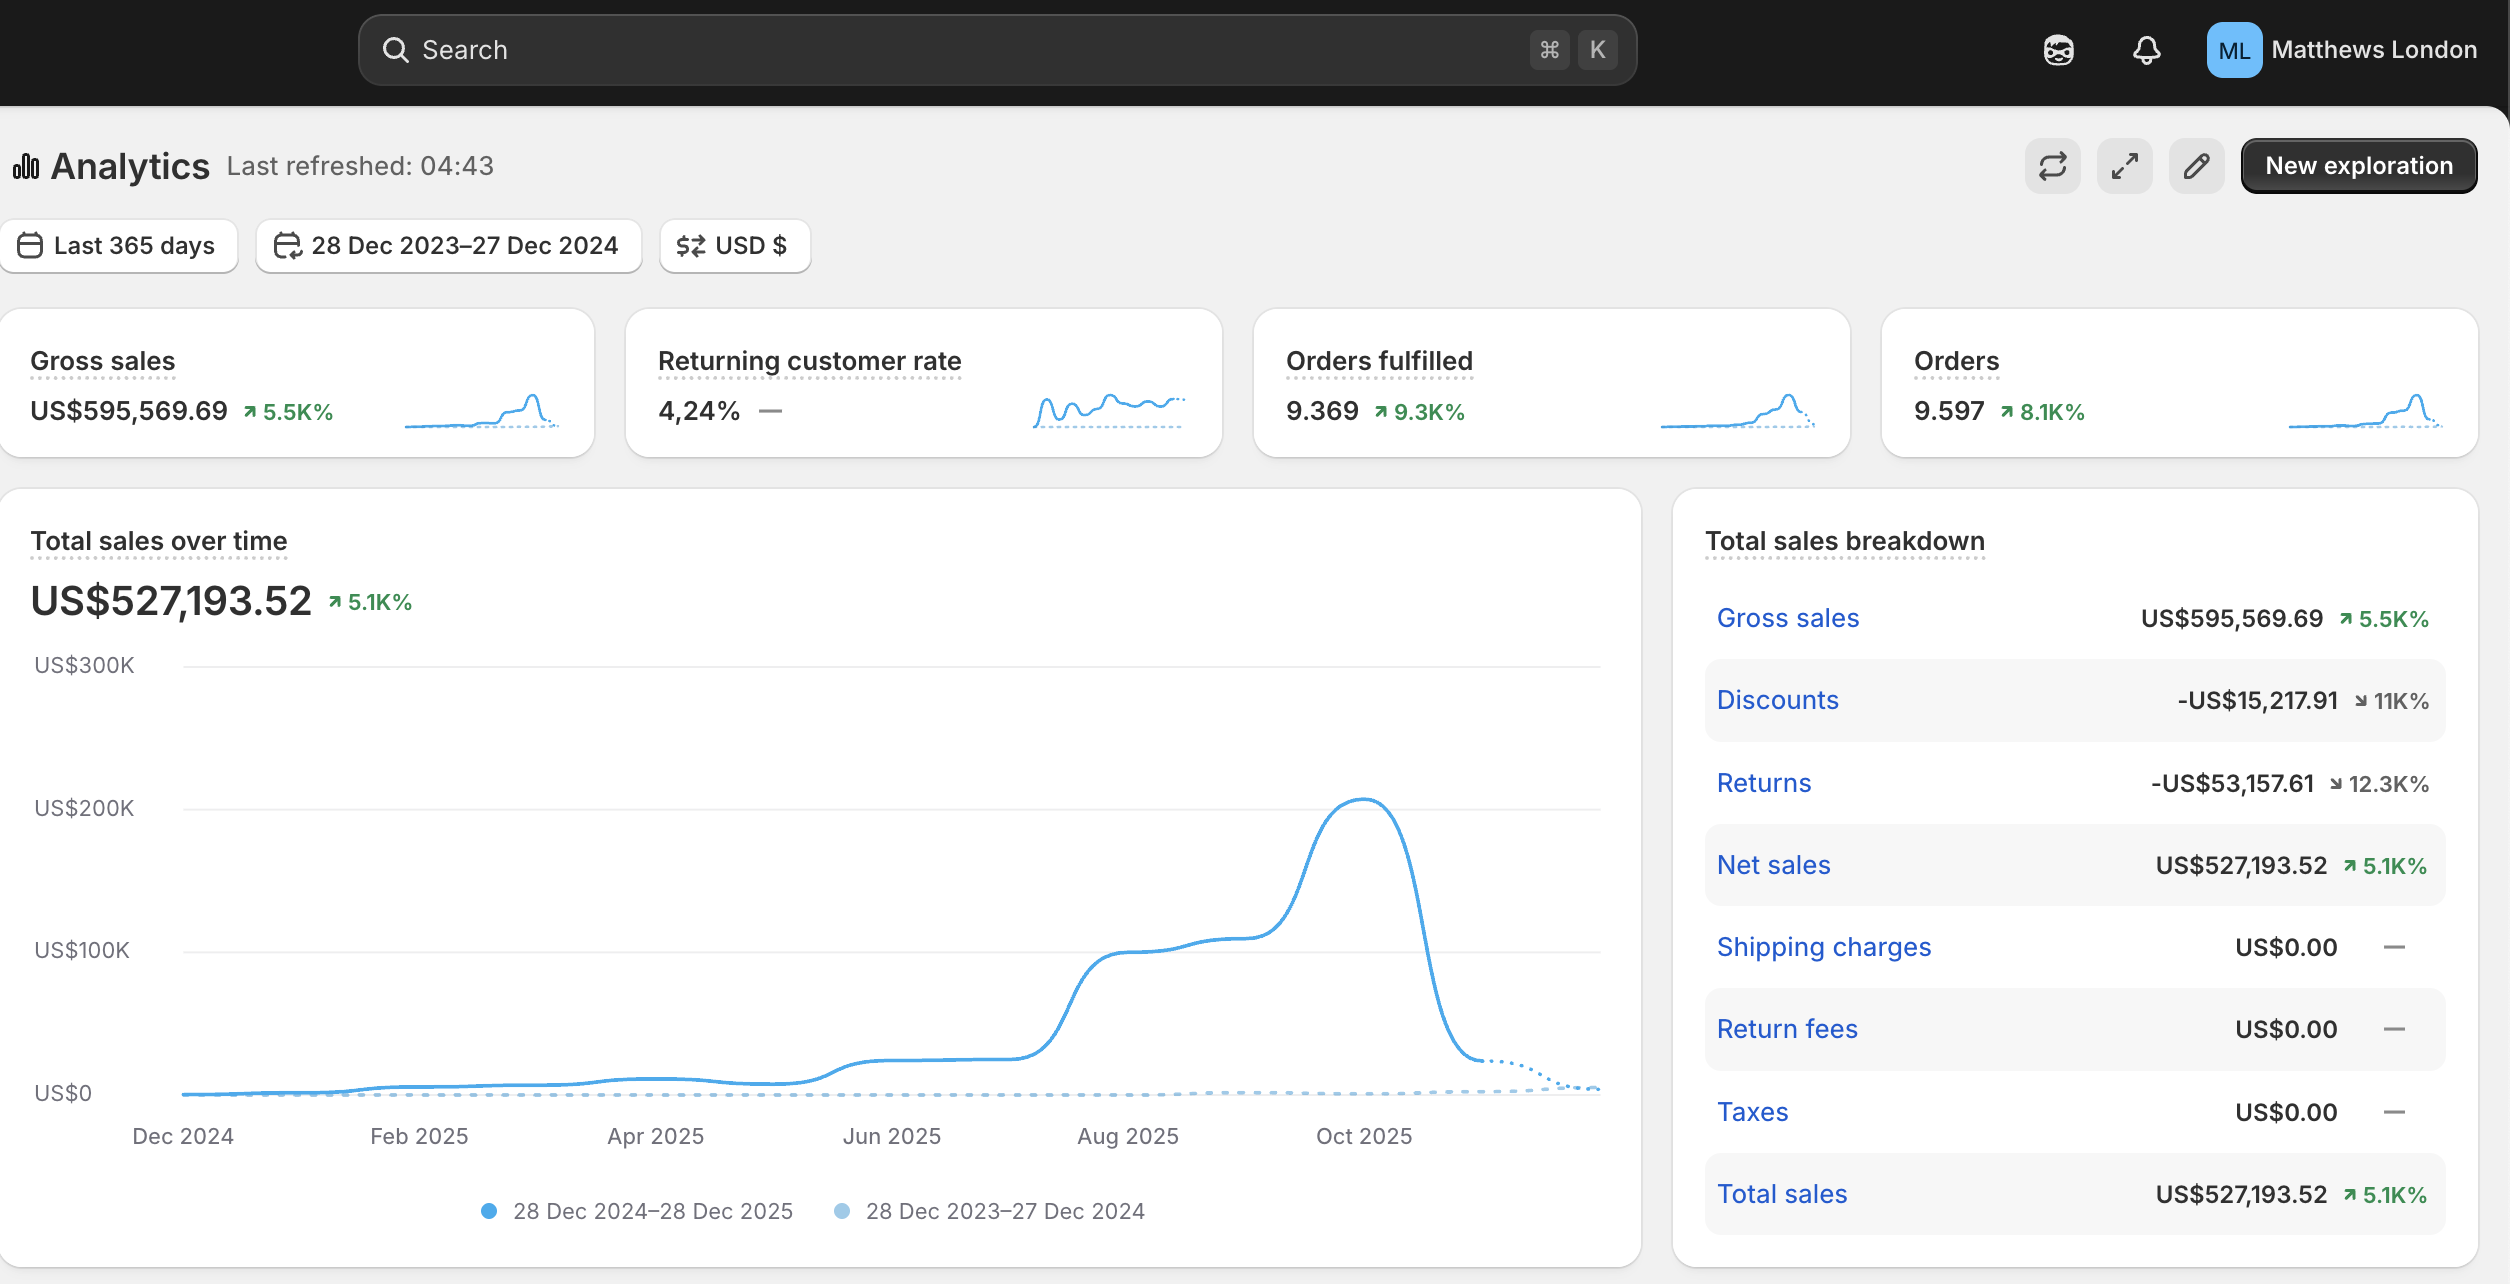Image resolution: width=2510 pixels, height=1284 pixels.
Task: Open the Sidekick assistant face icon
Action: tap(2058, 50)
